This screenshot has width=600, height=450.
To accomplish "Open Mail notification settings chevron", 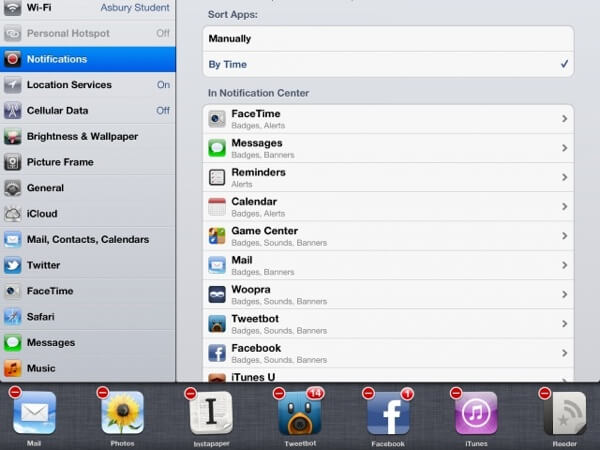I will pos(564,265).
